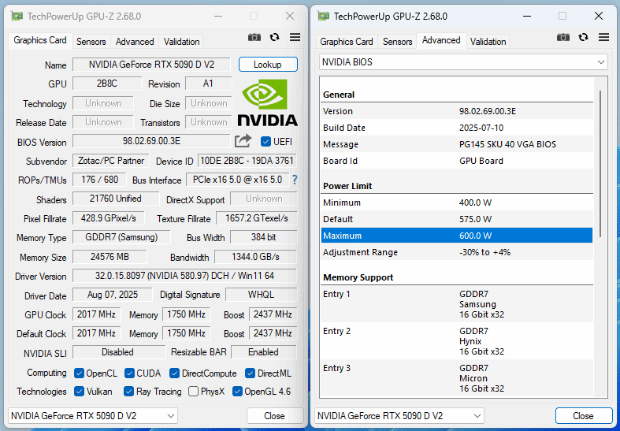The width and height of the screenshot is (620, 431).
Task: Open hamburger menu in left GPU-Z window
Action: coord(295,37)
